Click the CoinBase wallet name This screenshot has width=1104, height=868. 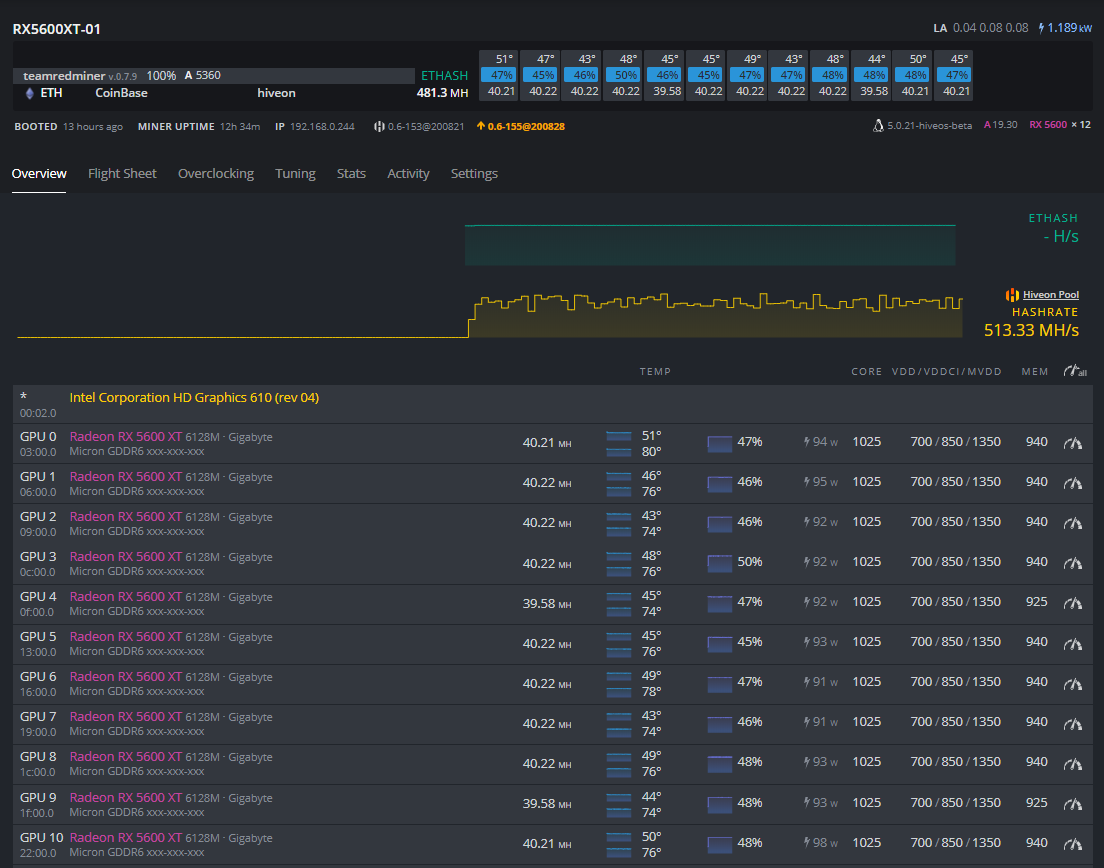pyautogui.click(x=121, y=93)
